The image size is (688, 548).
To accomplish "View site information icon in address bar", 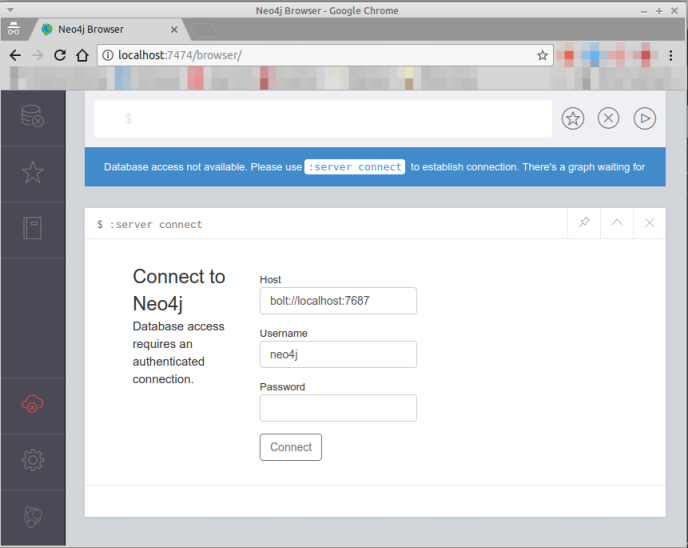I will pos(108,55).
